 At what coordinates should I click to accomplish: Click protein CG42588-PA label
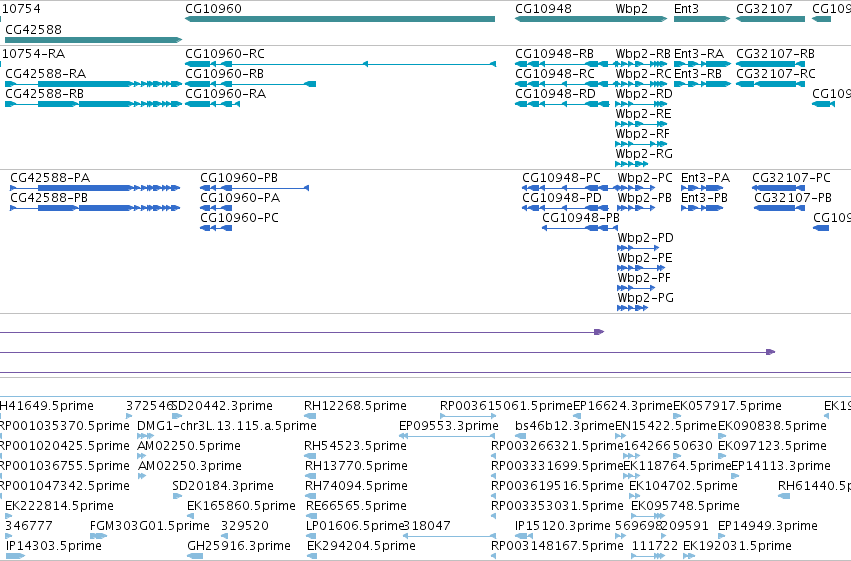[50, 178]
